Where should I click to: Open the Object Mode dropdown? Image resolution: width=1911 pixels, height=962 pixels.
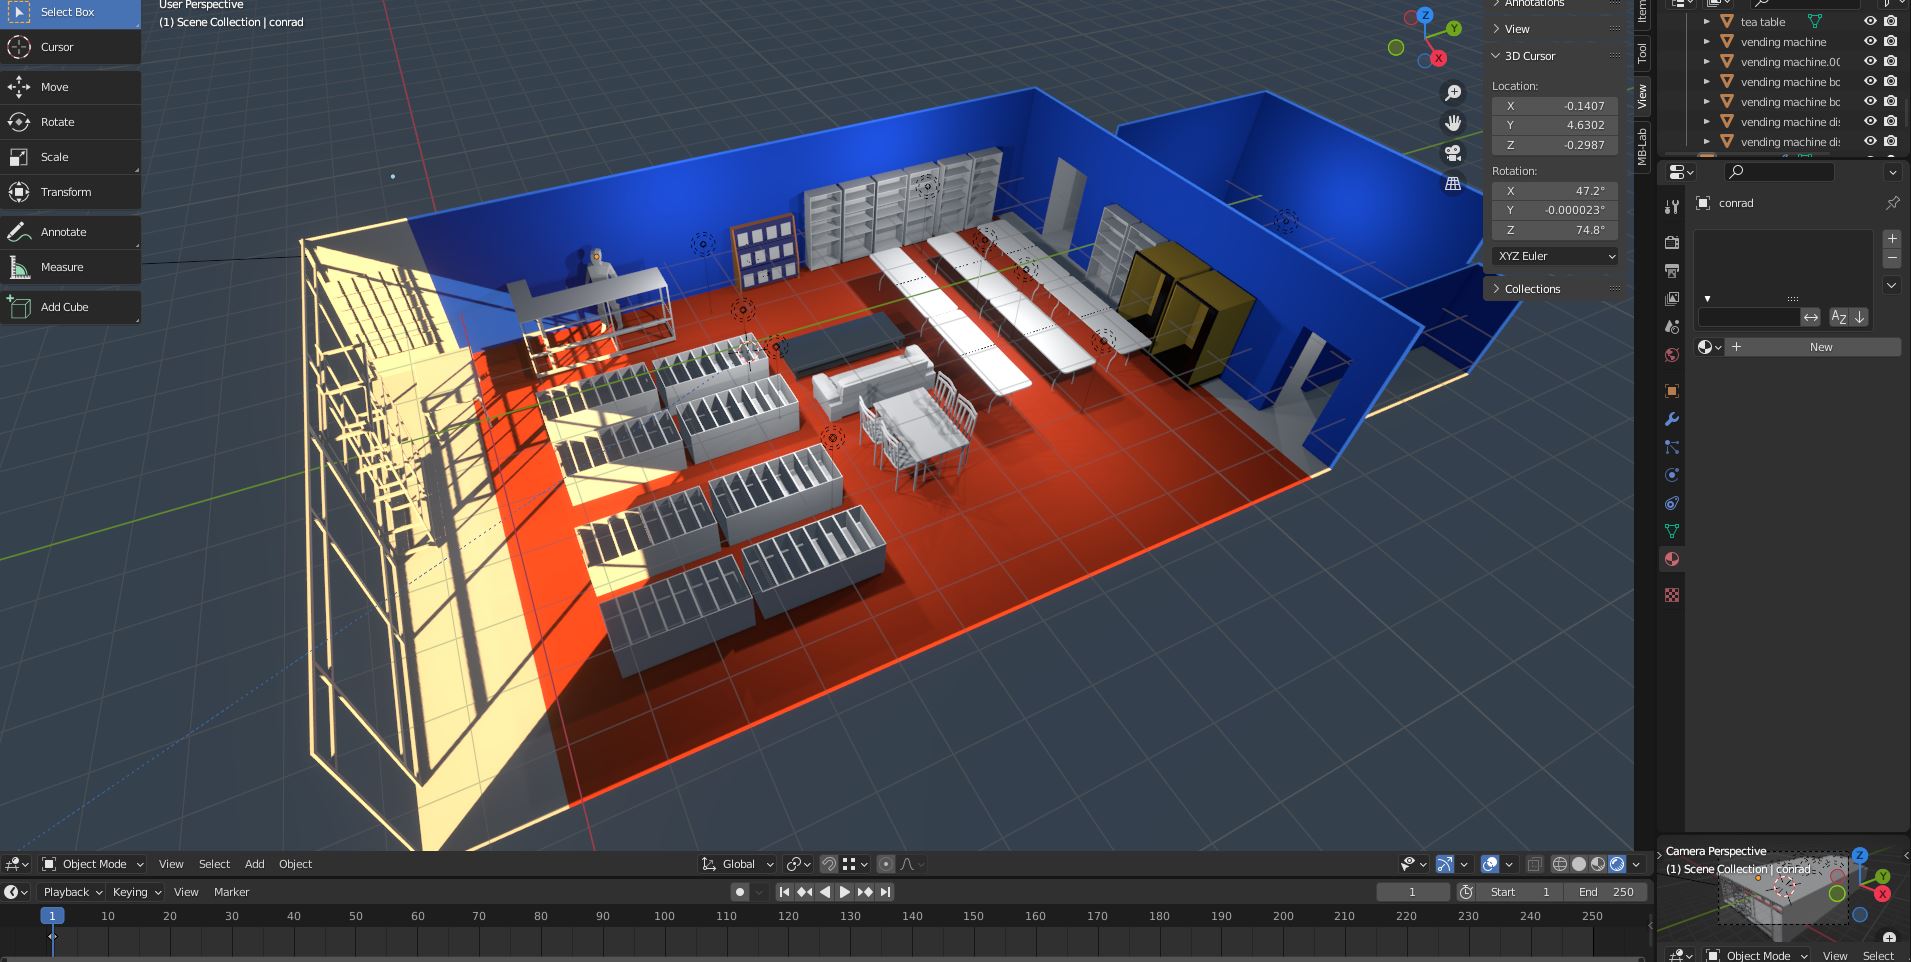[x=93, y=864]
